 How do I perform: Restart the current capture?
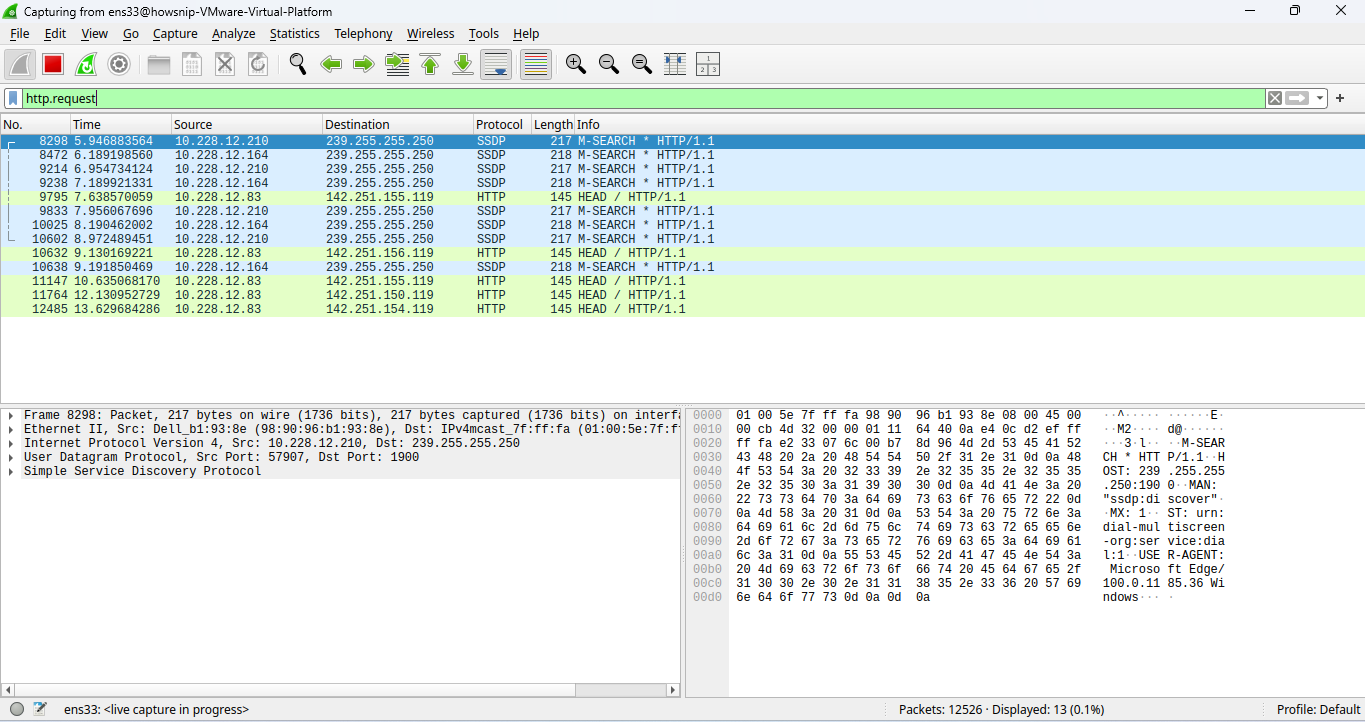[86, 64]
